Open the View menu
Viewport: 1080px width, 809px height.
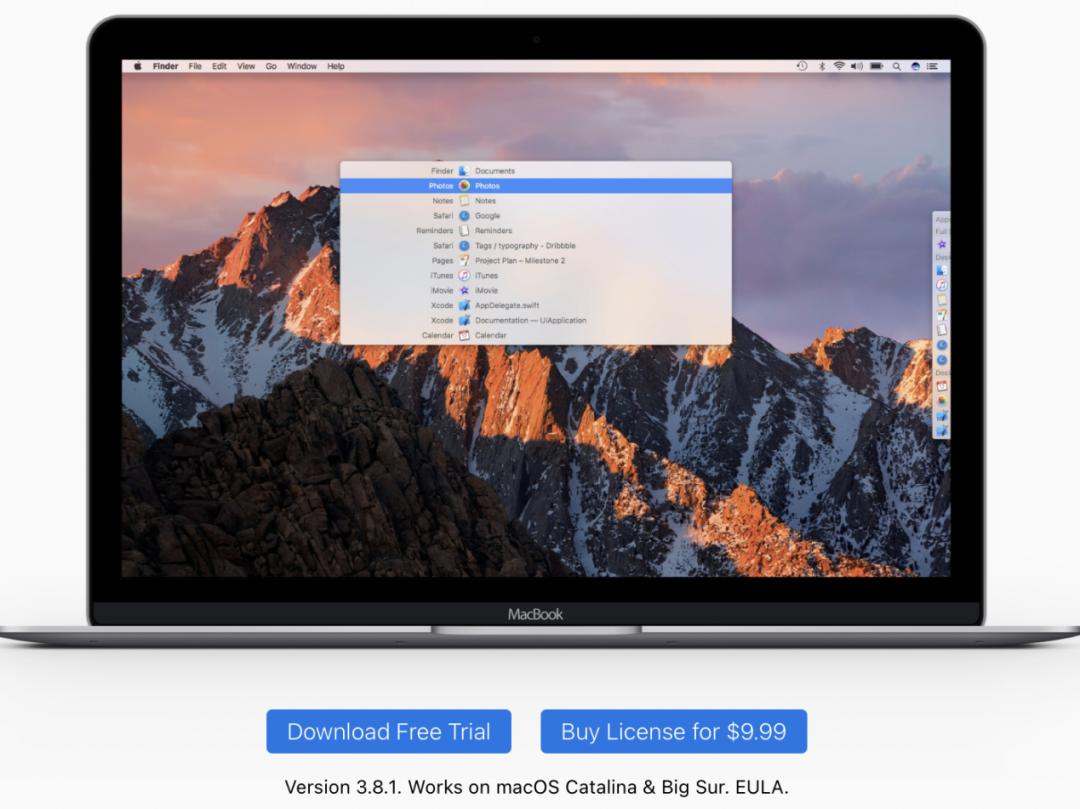click(246, 66)
